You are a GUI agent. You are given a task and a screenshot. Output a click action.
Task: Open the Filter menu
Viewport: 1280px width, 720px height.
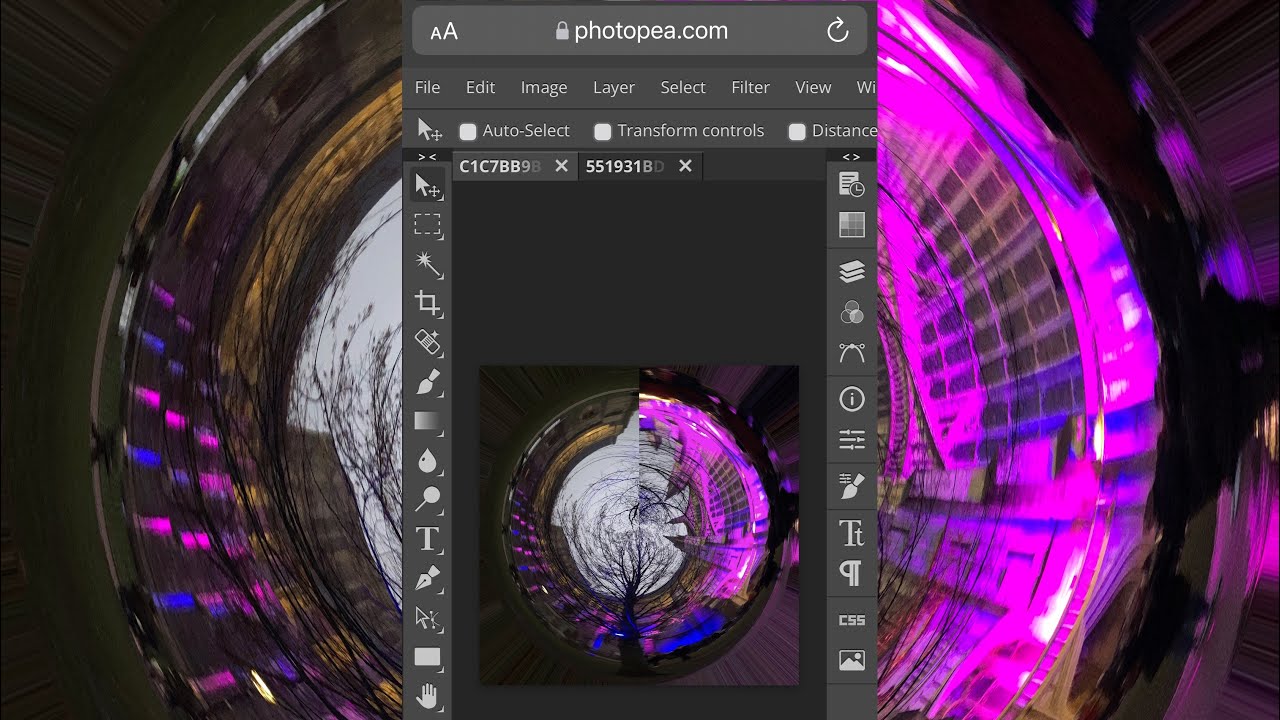[750, 87]
